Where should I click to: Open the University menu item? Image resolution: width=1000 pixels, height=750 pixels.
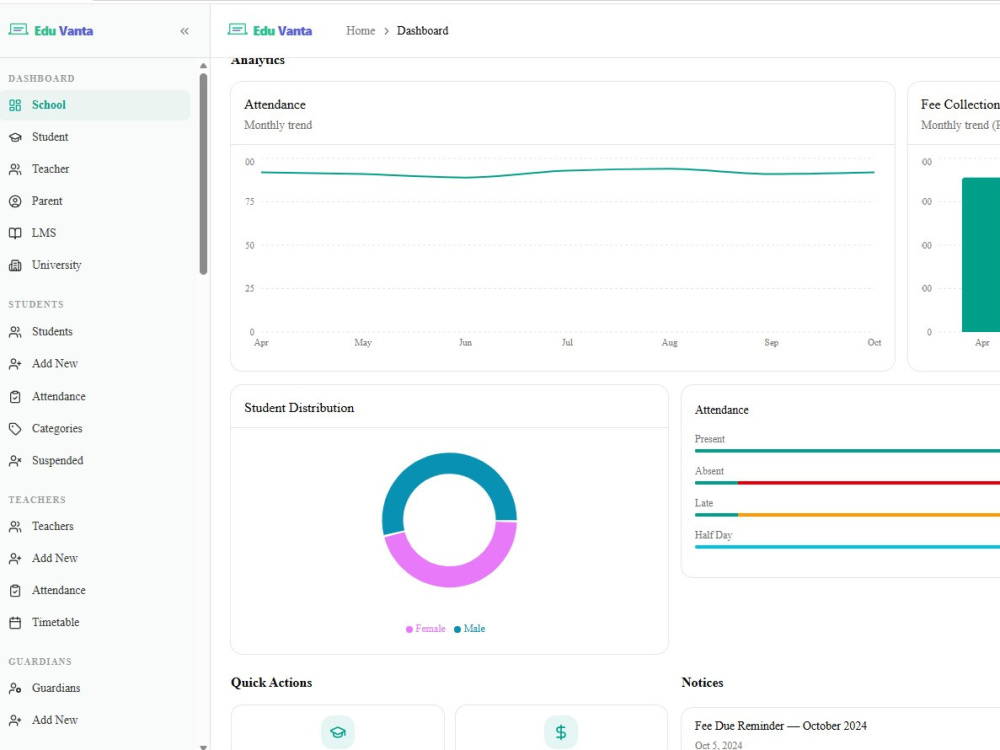coord(96,265)
